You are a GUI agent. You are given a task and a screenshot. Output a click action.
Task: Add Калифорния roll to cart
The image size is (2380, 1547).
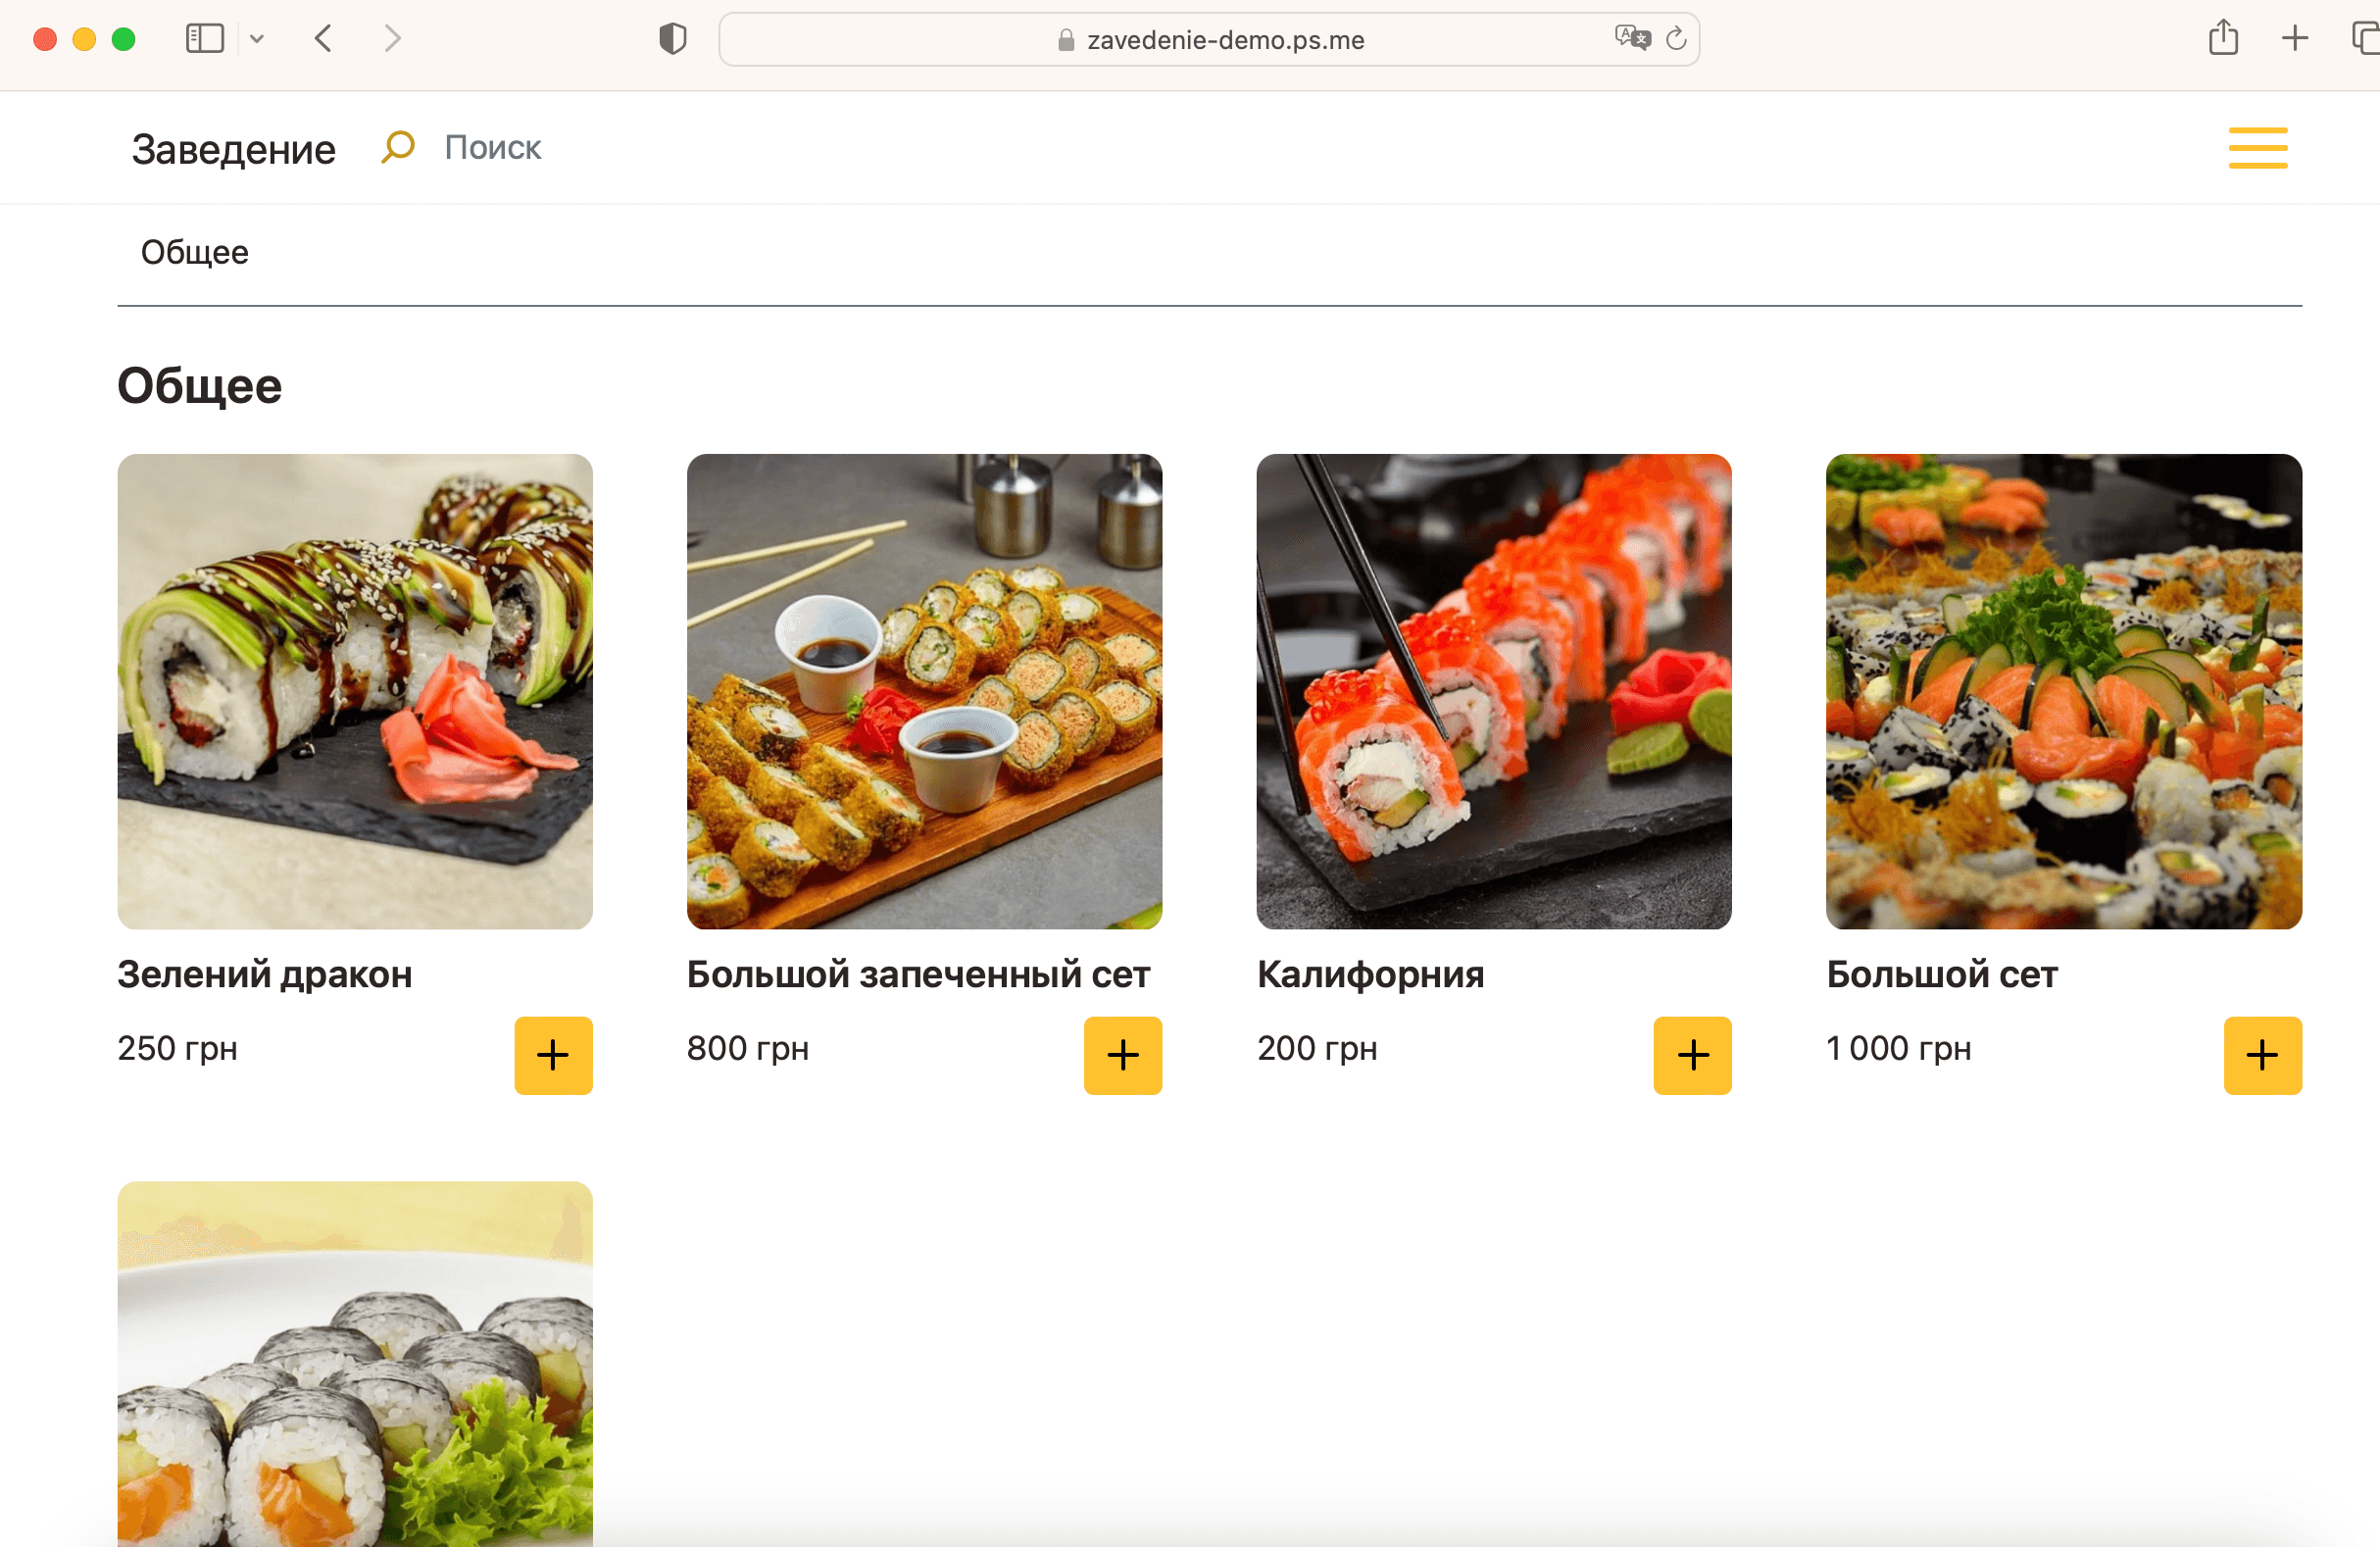(x=1692, y=1055)
